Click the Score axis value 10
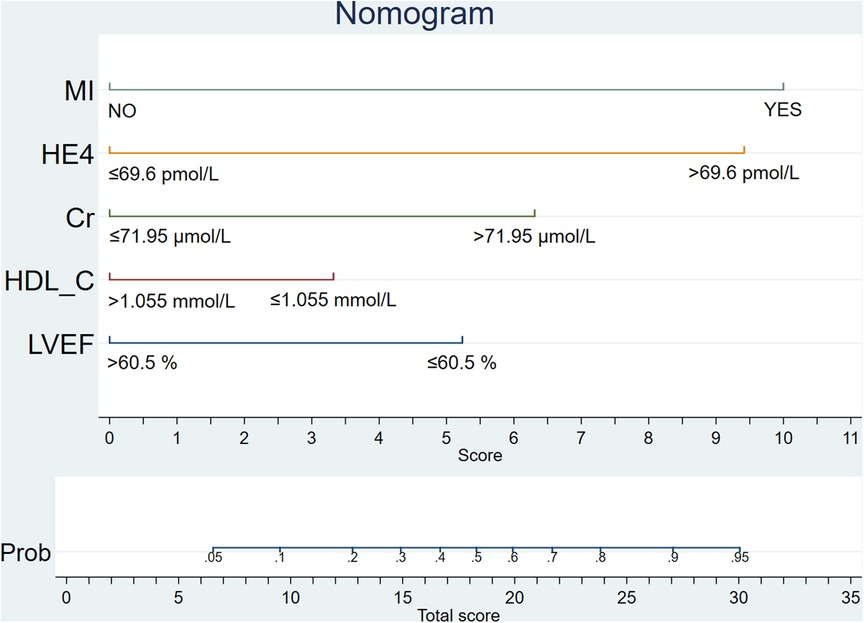 [x=784, y=438]
